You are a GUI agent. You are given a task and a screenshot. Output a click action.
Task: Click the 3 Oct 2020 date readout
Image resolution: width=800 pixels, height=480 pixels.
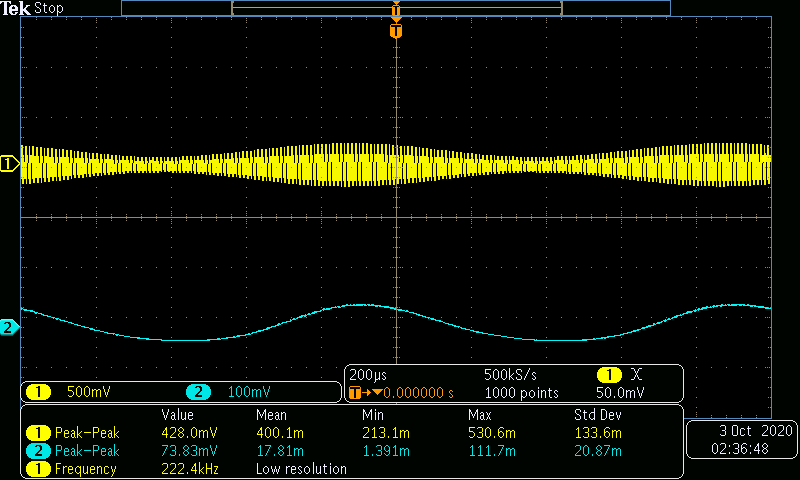[756, 431]
